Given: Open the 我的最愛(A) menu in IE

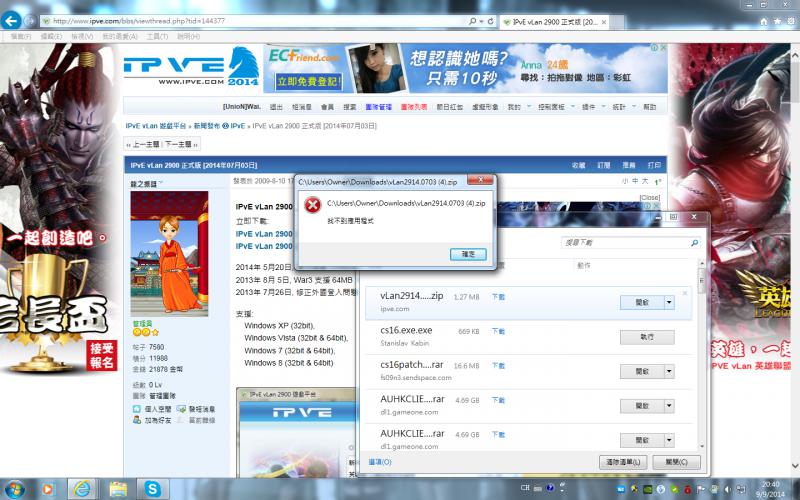Looking at the screenshot, I should [119, 37].
